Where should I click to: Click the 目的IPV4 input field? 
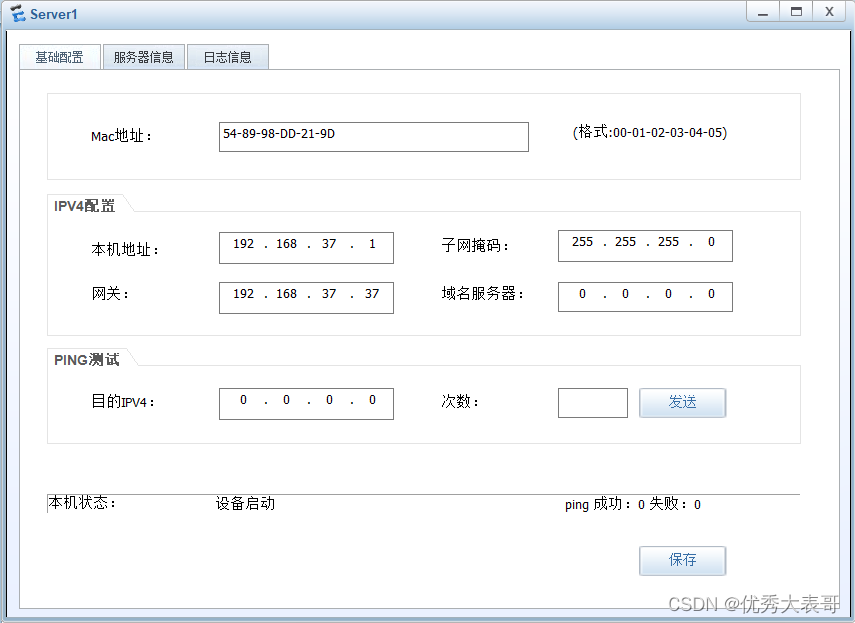tap(306, 404)
